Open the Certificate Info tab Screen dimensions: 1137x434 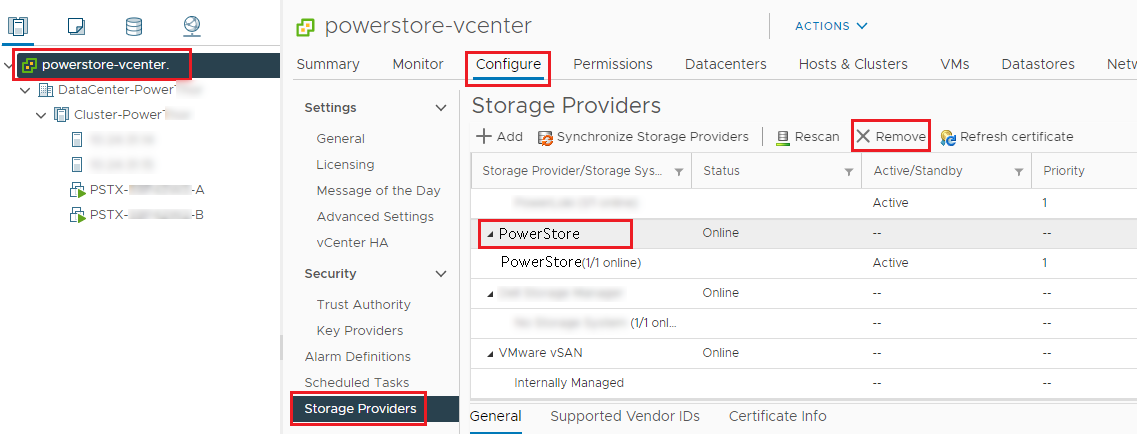pyautogui.click(x=777, y=416)
